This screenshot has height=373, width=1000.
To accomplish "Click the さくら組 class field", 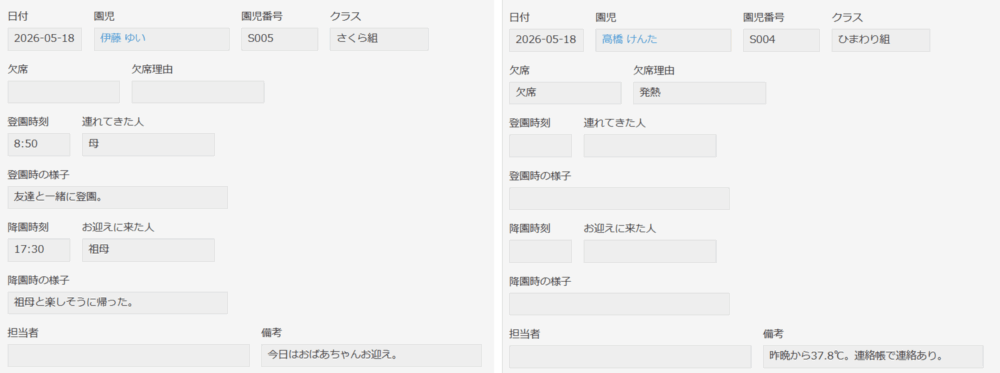I will click(x=379, y=39).
